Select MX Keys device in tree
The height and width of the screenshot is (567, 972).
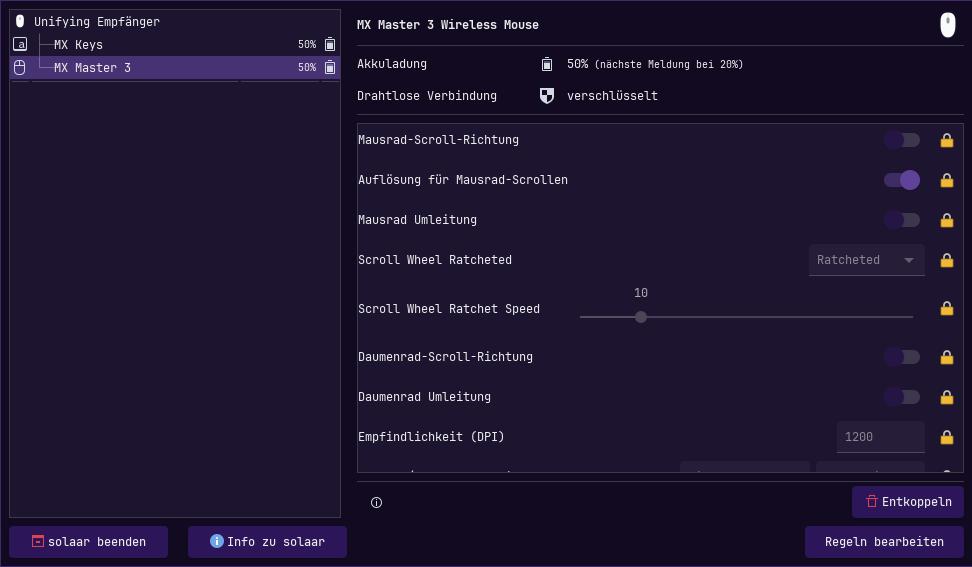pos(175,44)
